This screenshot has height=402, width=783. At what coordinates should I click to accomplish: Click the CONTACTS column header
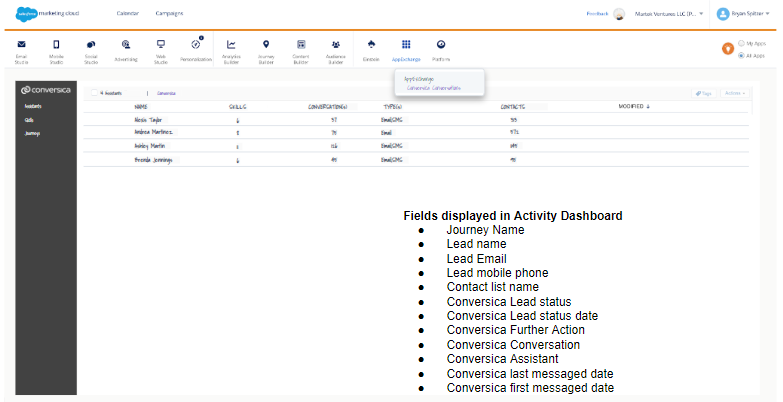pyautogui.click(x=513, y=107)
